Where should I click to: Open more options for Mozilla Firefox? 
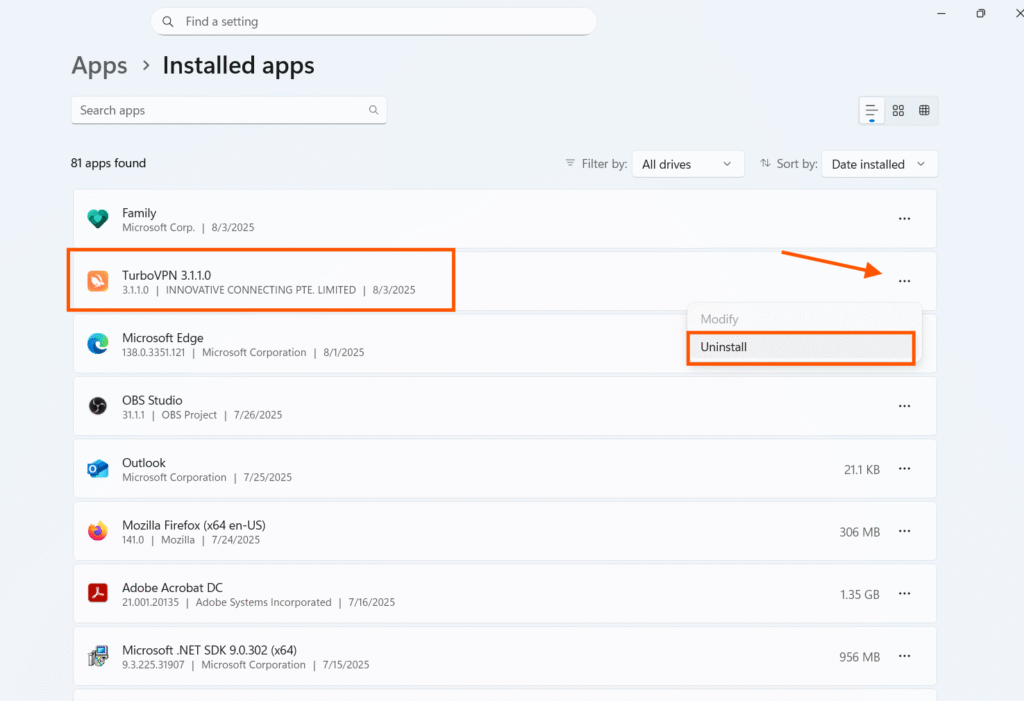coord(904,531)
